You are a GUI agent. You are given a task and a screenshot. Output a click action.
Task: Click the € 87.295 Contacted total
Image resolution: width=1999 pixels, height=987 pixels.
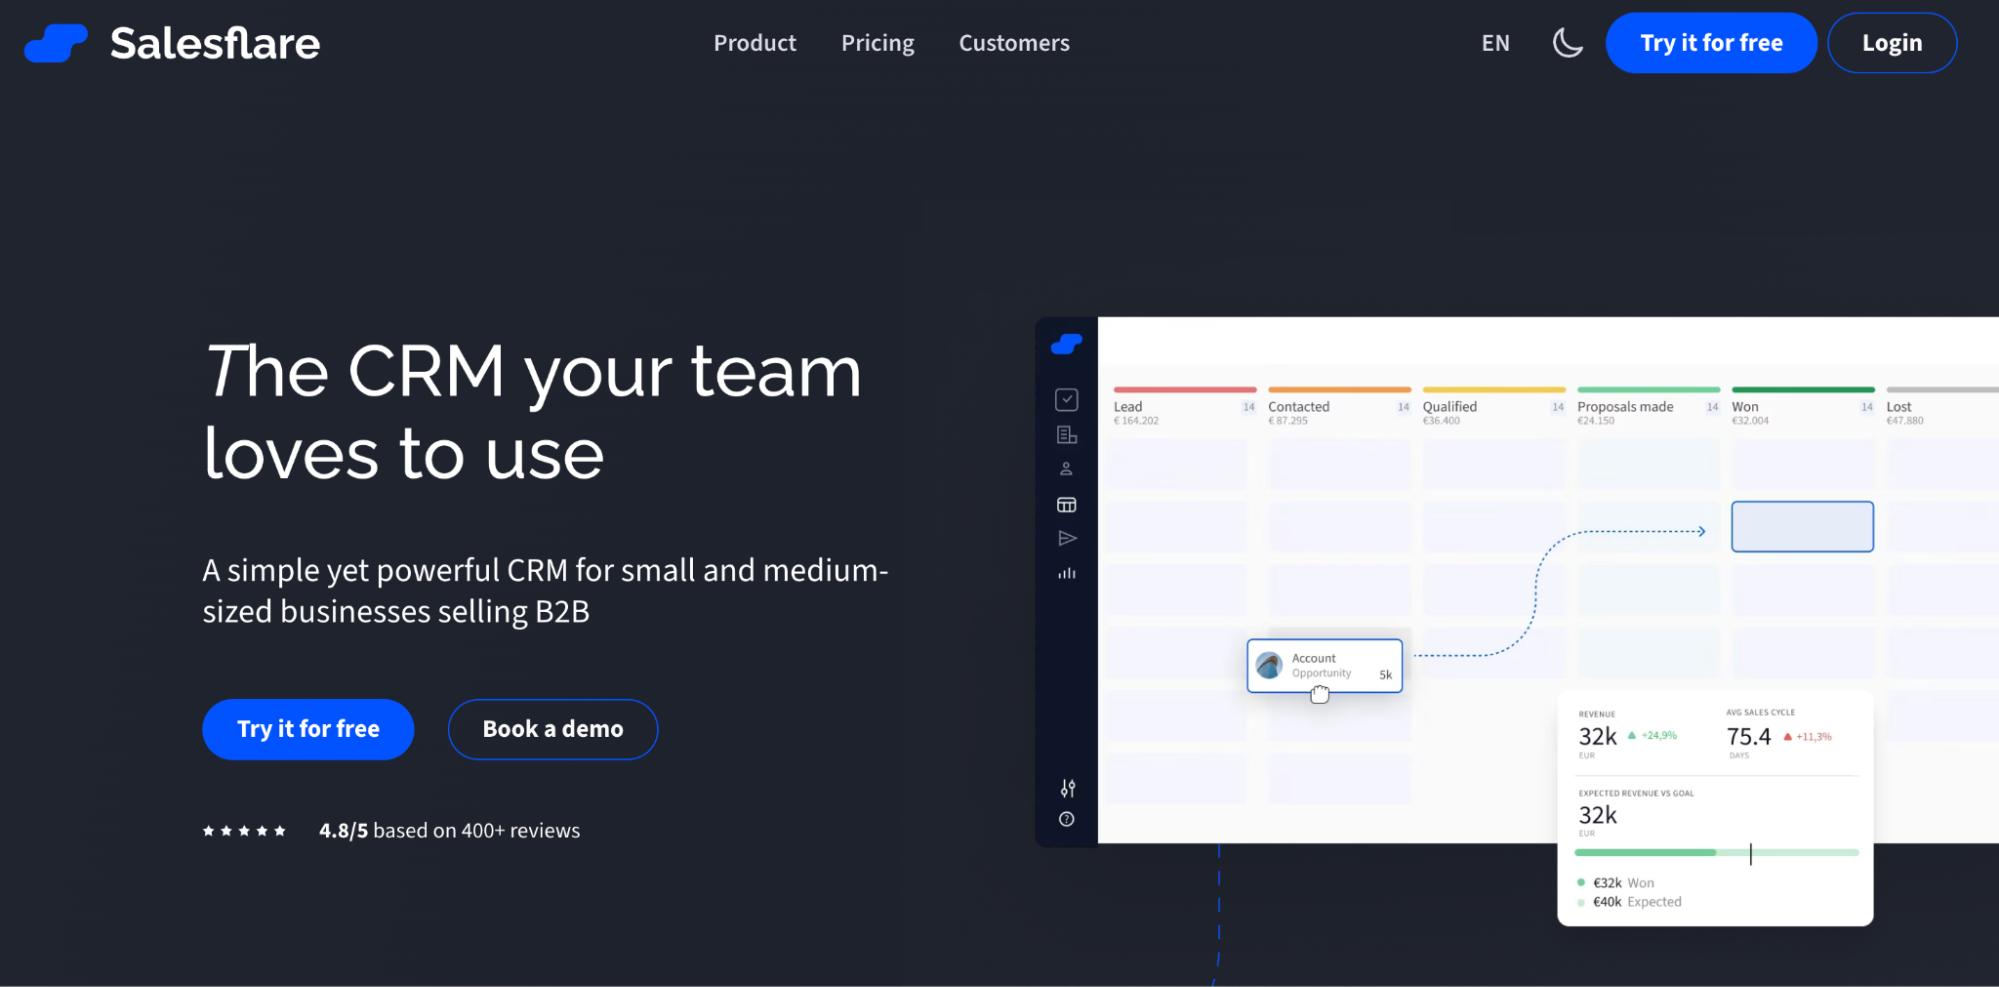tap(1288, 421)
